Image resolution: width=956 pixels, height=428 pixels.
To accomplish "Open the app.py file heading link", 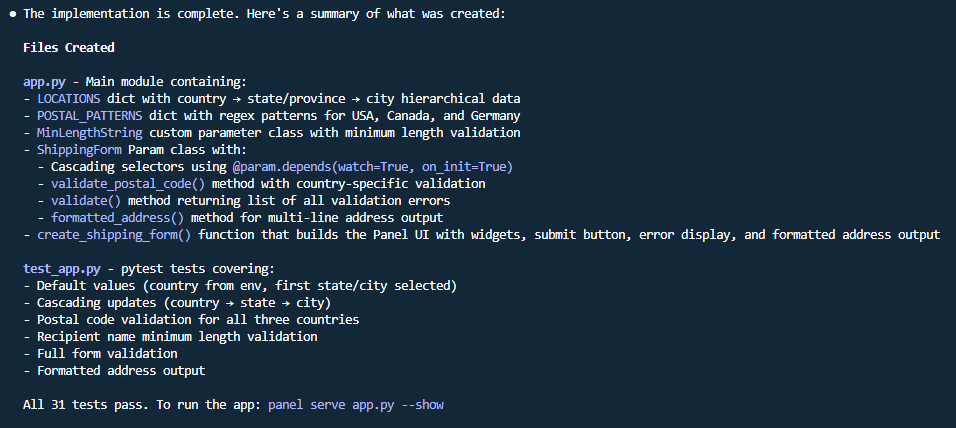I will [45, 81].
